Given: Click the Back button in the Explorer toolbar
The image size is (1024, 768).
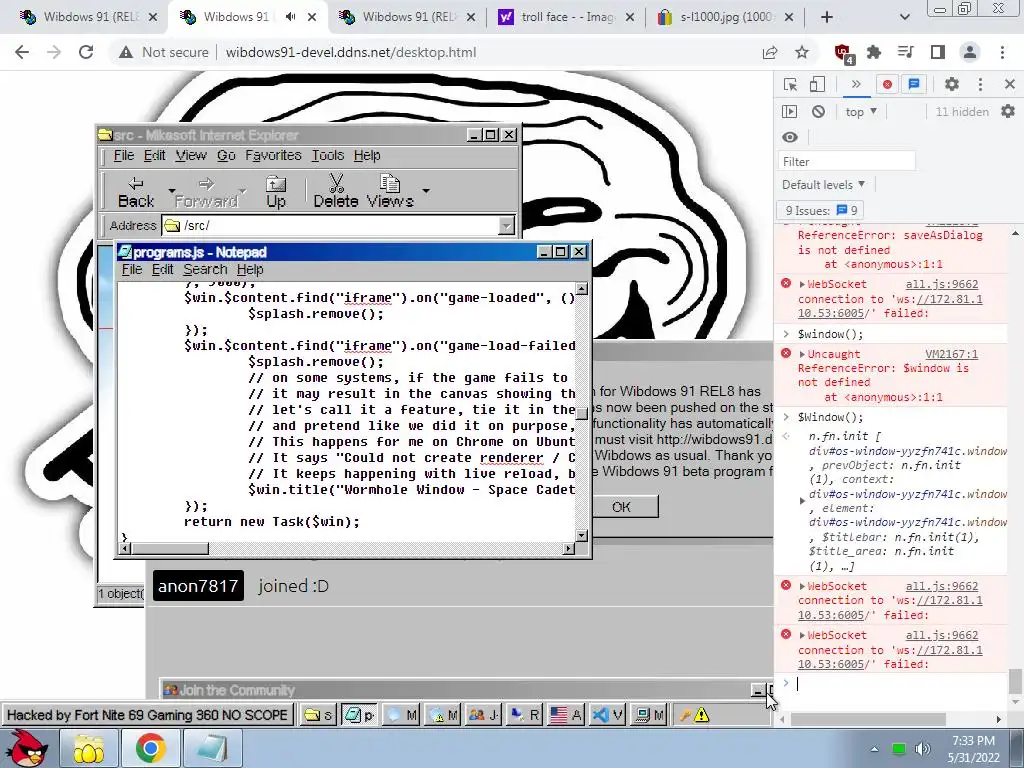Looking at the screenshot, I should pyautogui.click(x=136, y=191).
